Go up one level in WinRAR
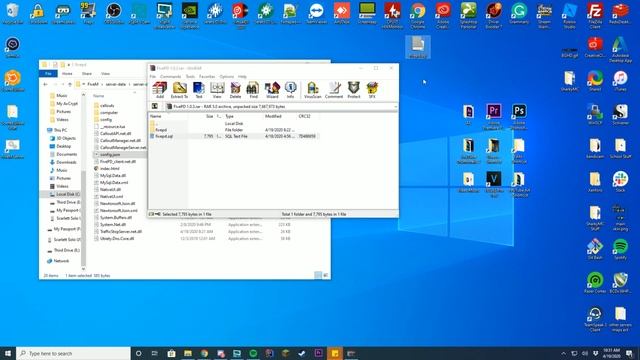Viewport: 640px width, 360px height. pos(155,107)
